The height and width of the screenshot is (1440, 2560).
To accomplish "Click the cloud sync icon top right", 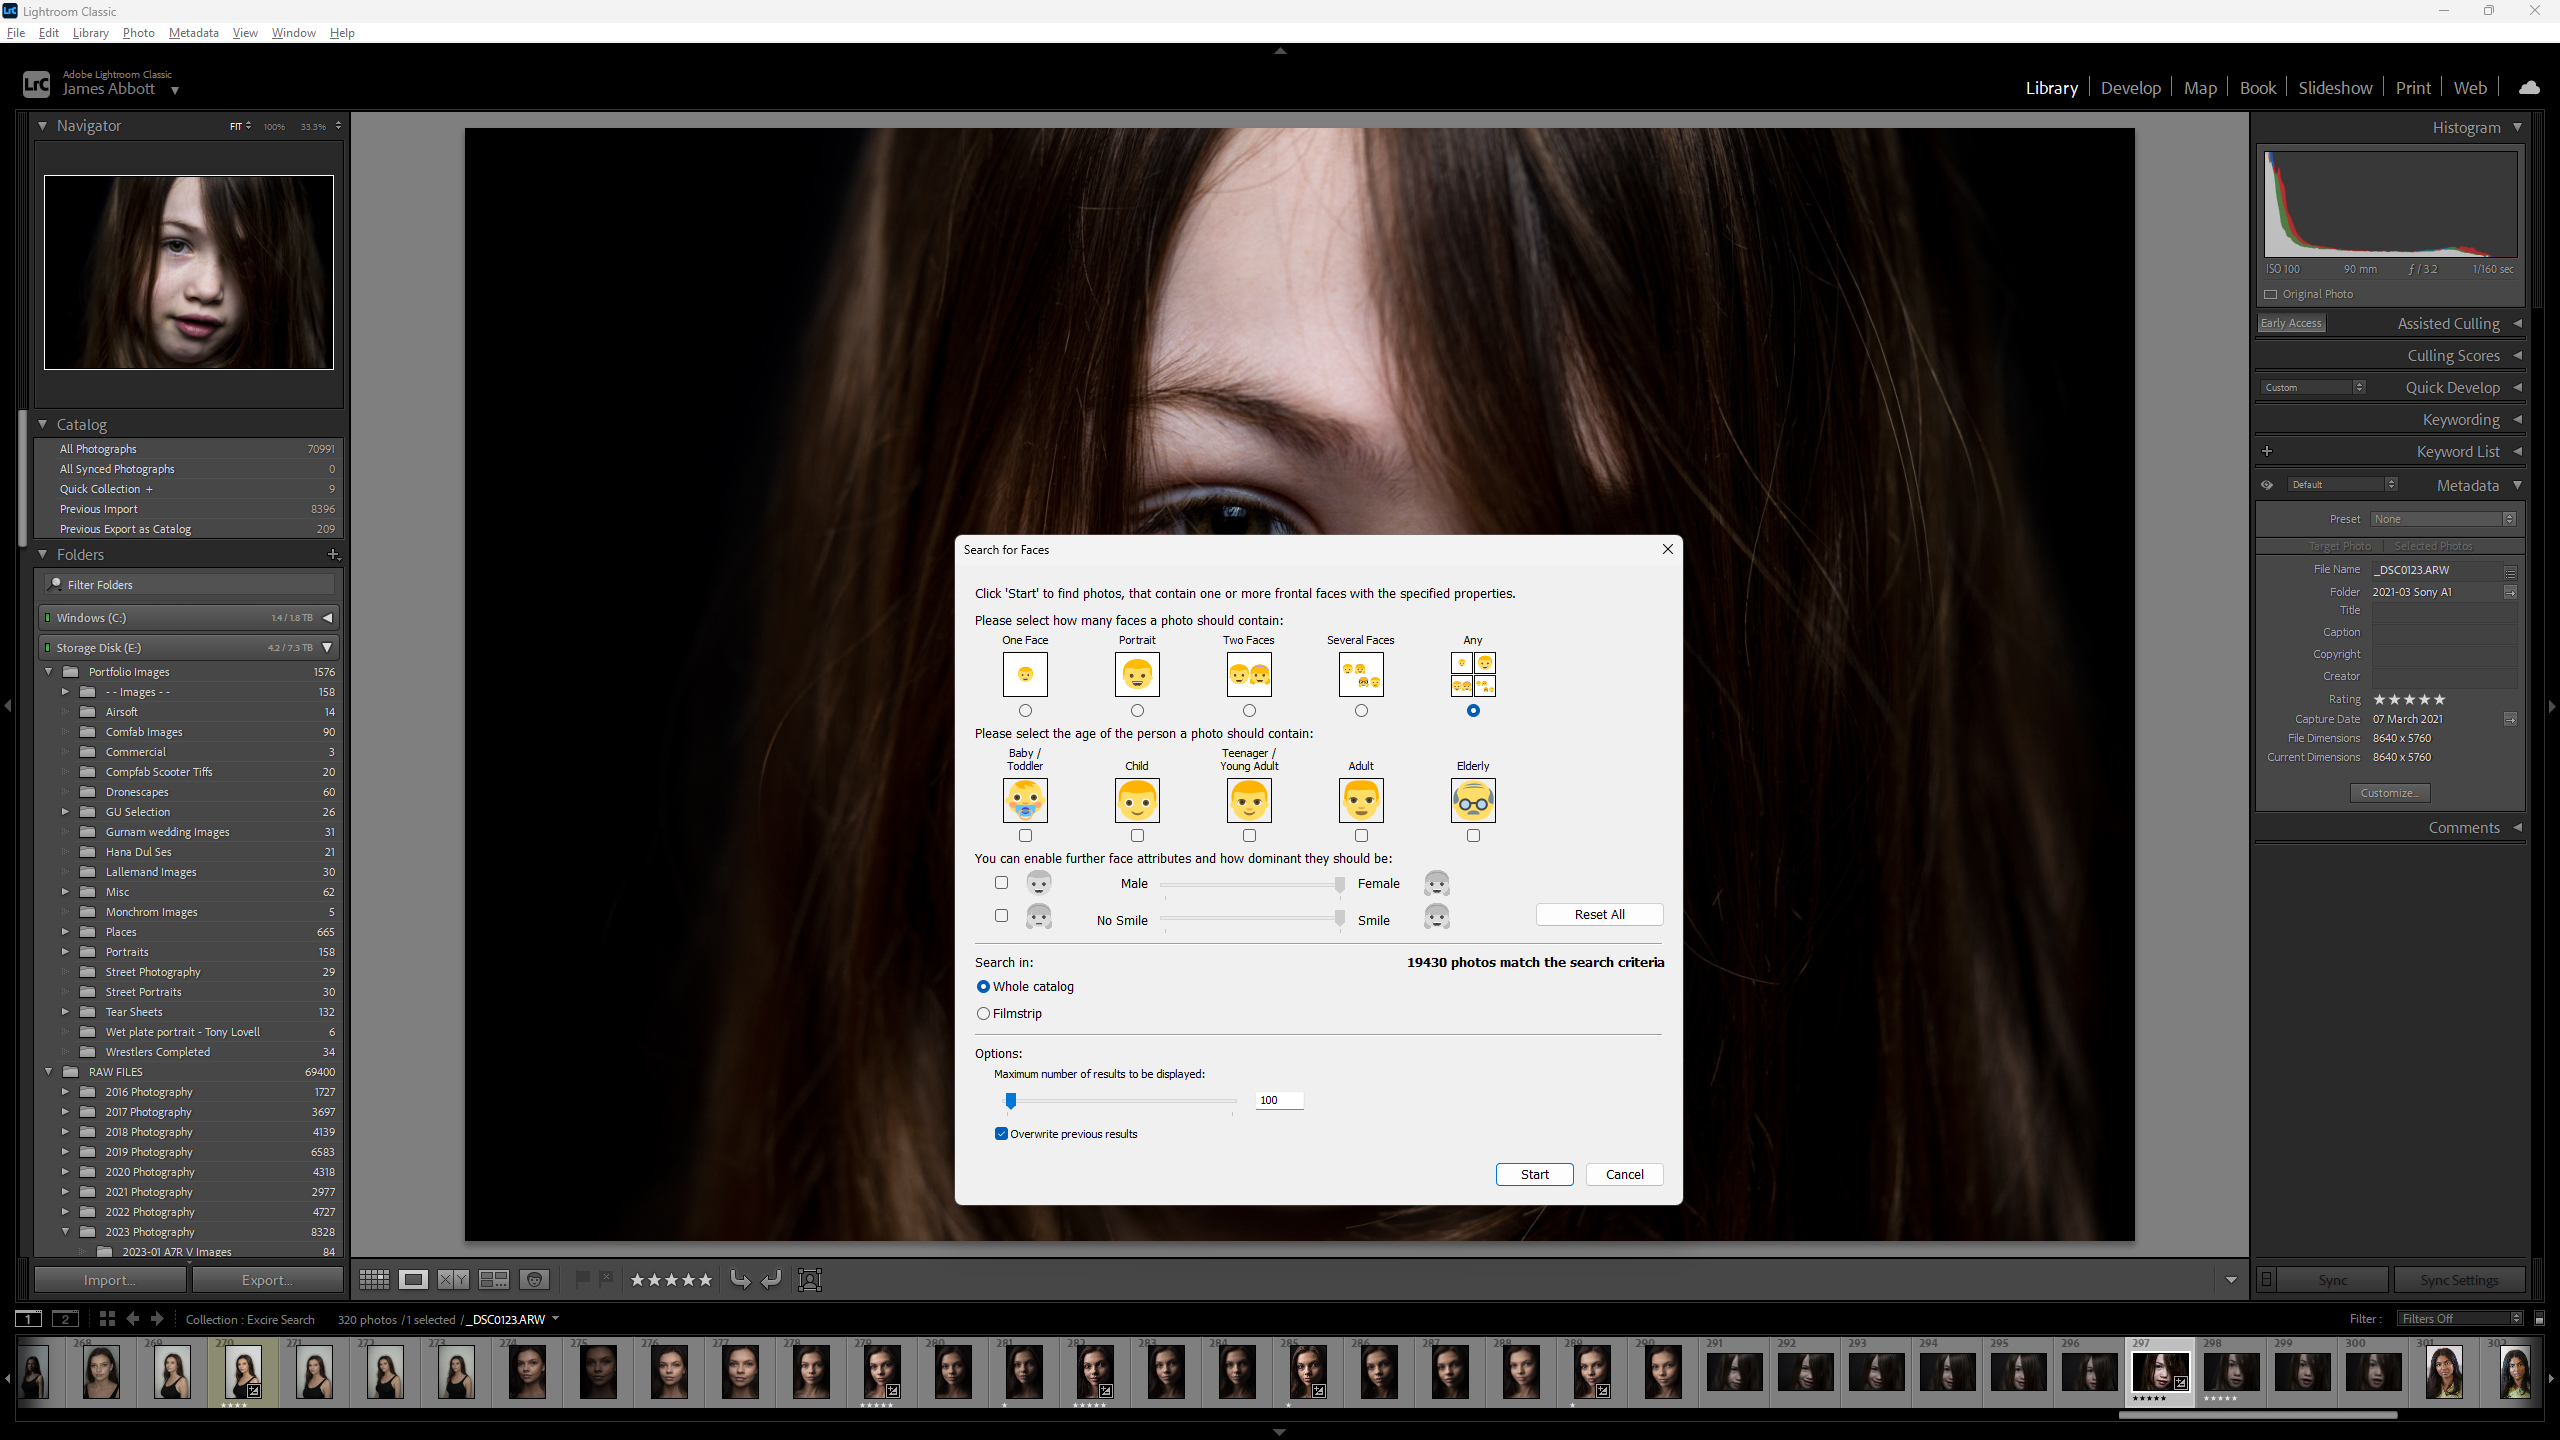I will (x=2528, y=87).
